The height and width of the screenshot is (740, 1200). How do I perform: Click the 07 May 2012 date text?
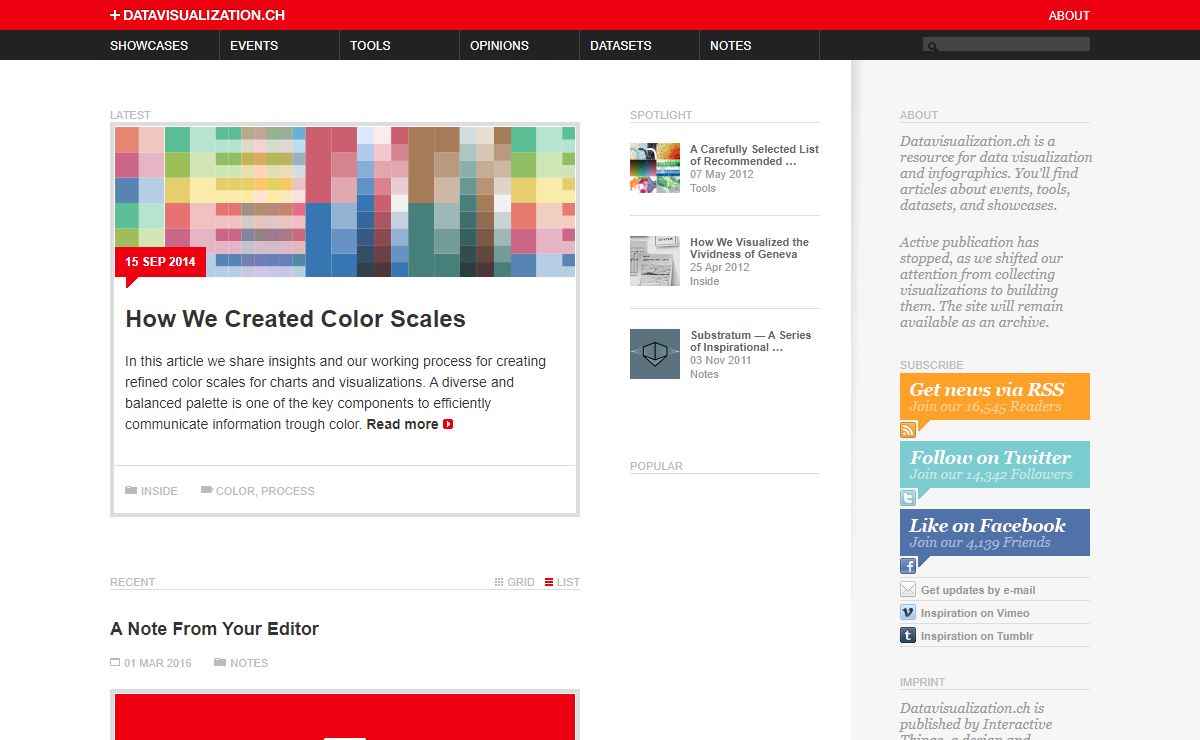[x=722, y=174]
